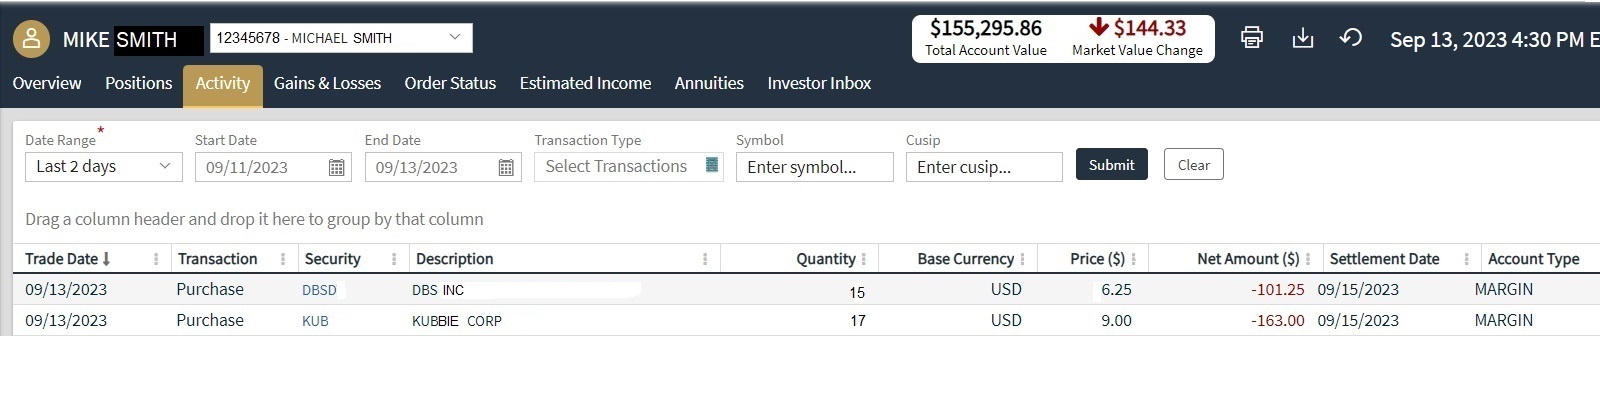Sort by the Account Type header
The width and height of the screenshot is (1600, 395).
click(1533, 259)
